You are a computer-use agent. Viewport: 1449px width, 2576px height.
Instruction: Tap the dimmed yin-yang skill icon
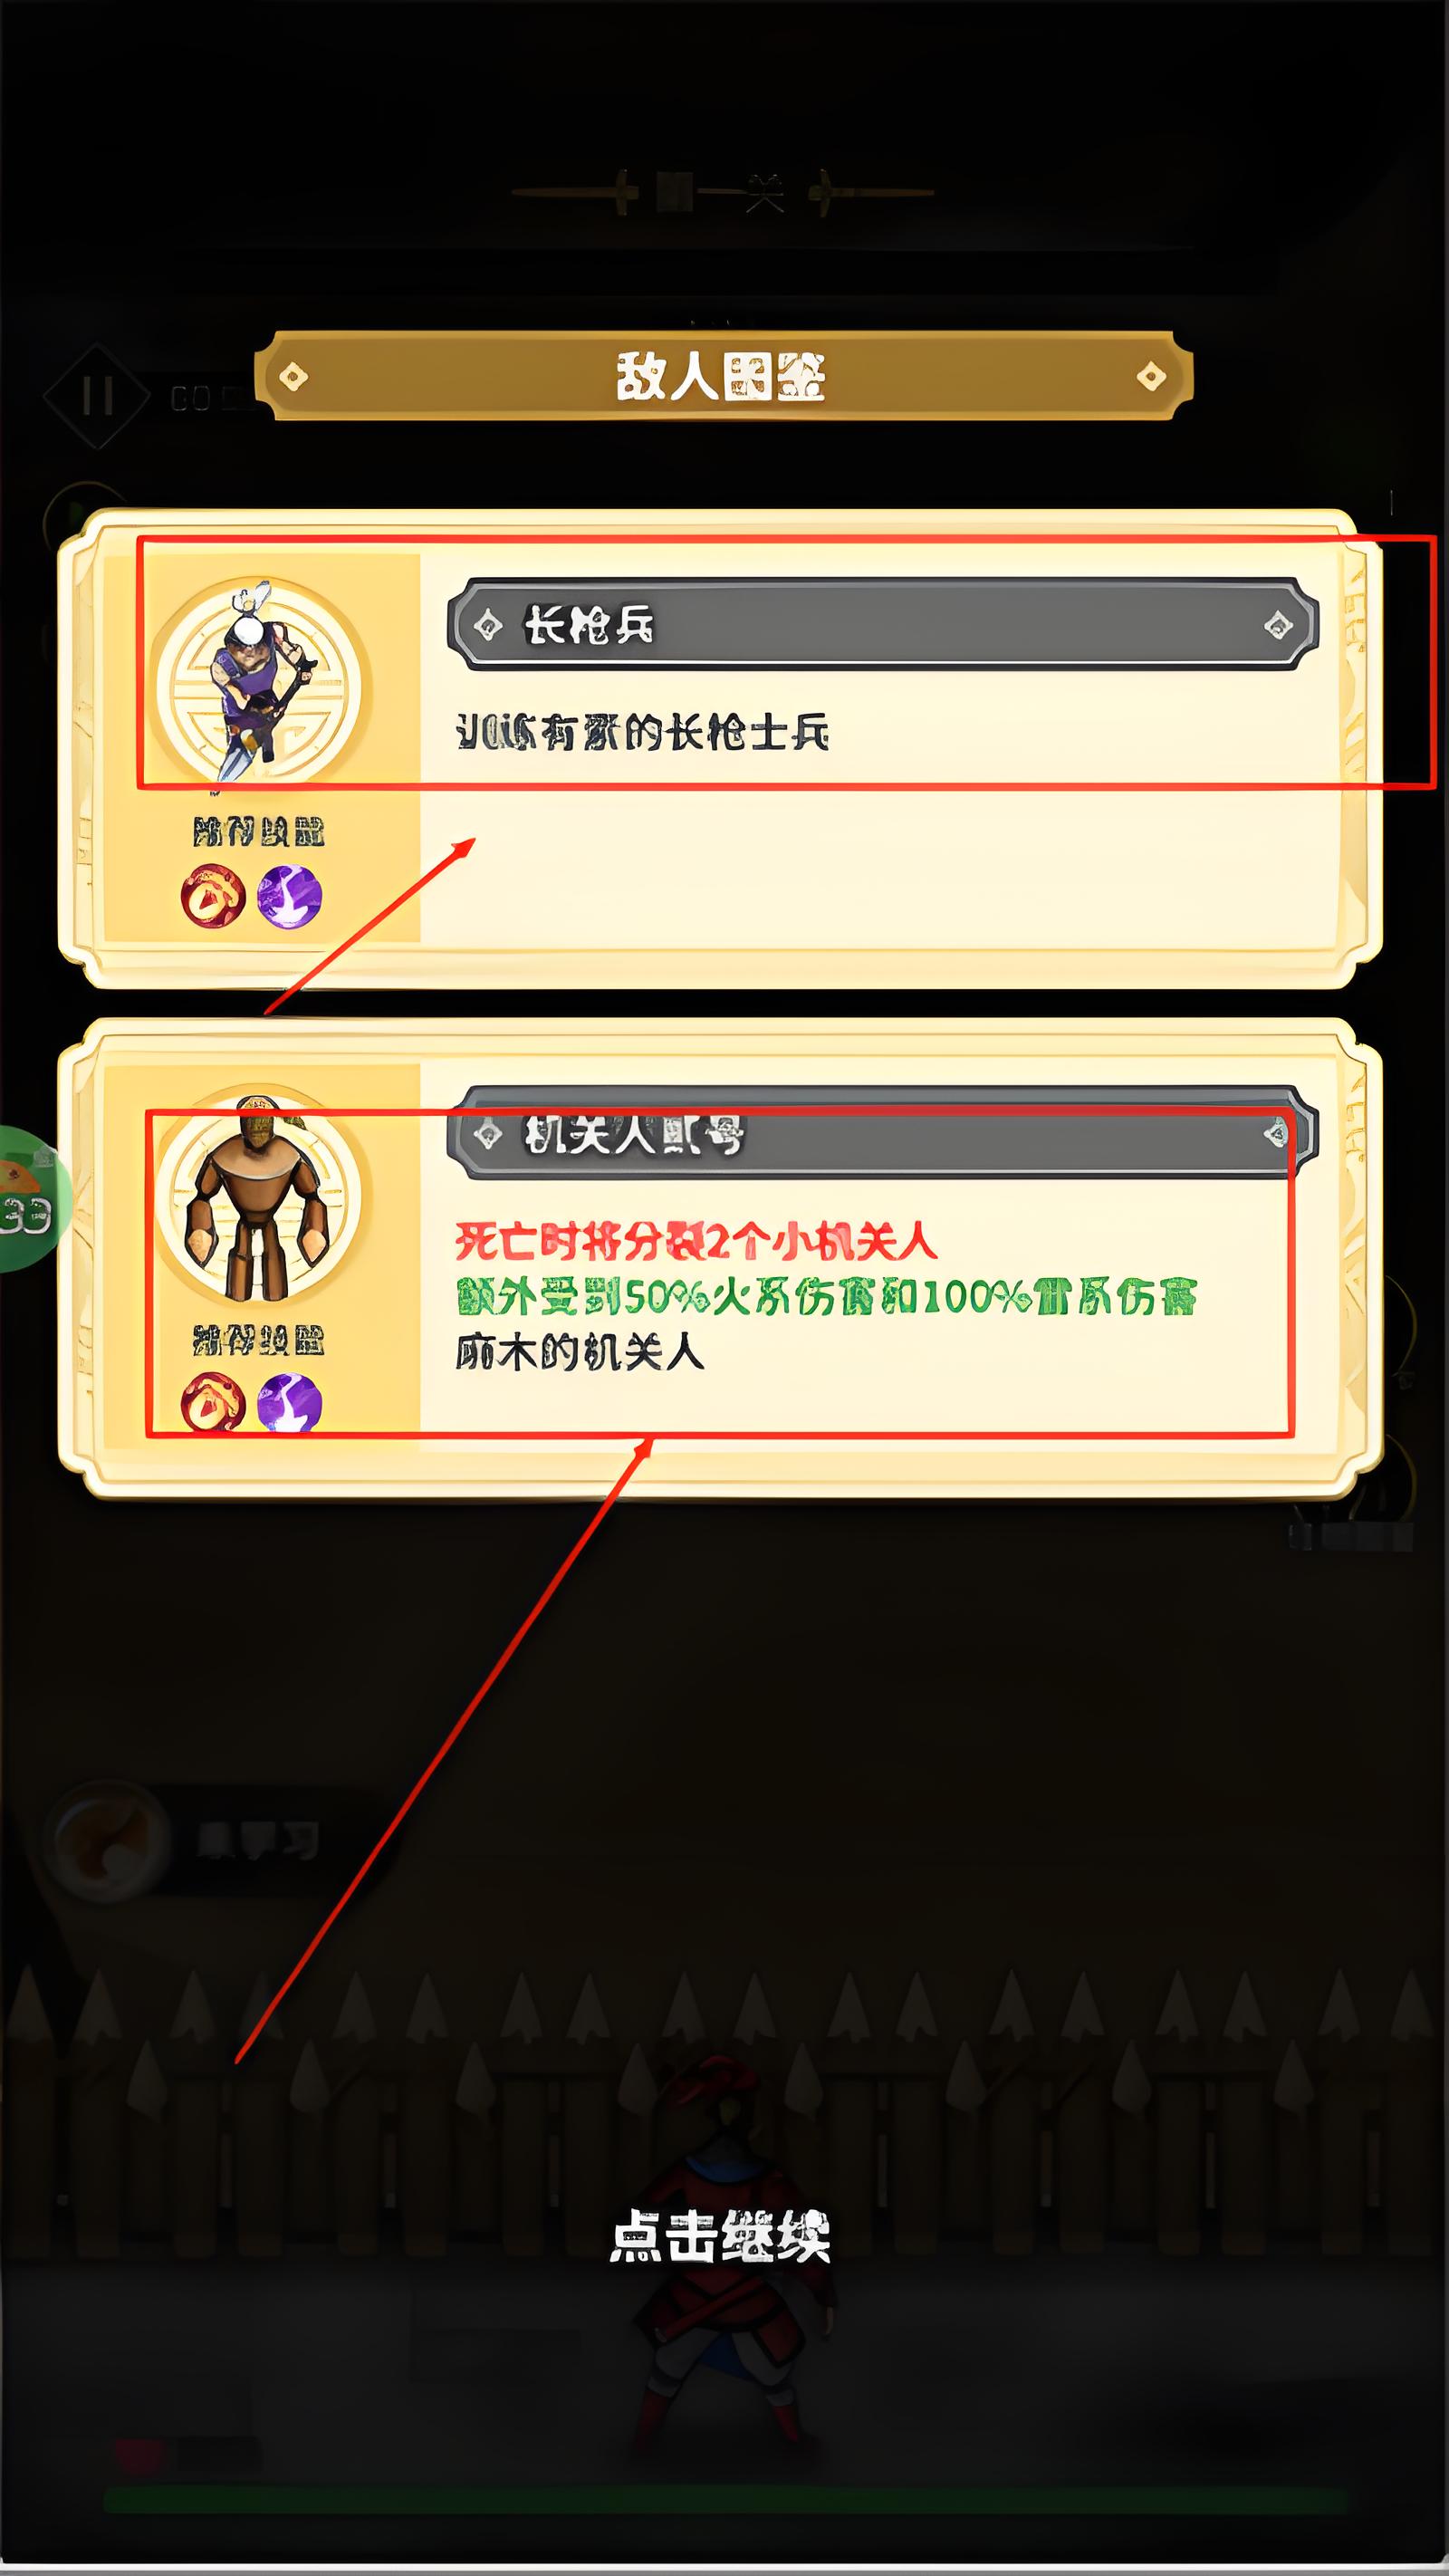[x=105, y=1841]
